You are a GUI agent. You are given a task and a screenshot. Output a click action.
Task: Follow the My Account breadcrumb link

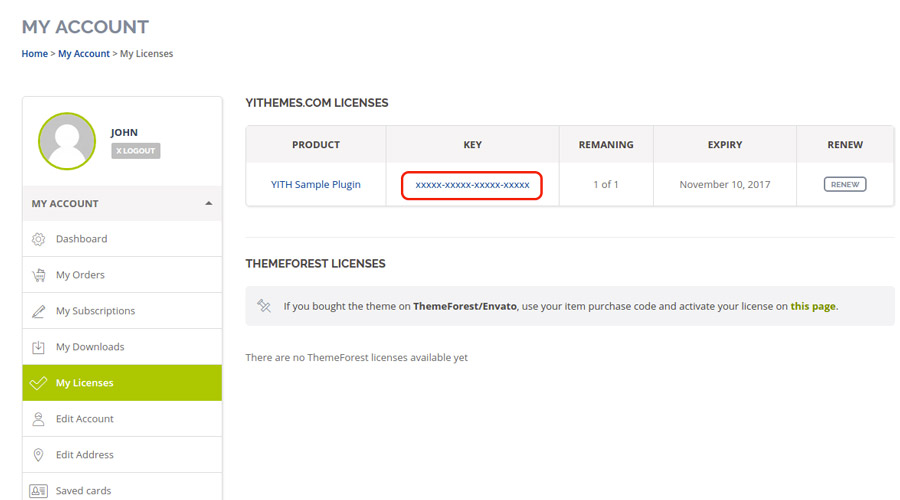pyautogui.click(x=84, y=53)
